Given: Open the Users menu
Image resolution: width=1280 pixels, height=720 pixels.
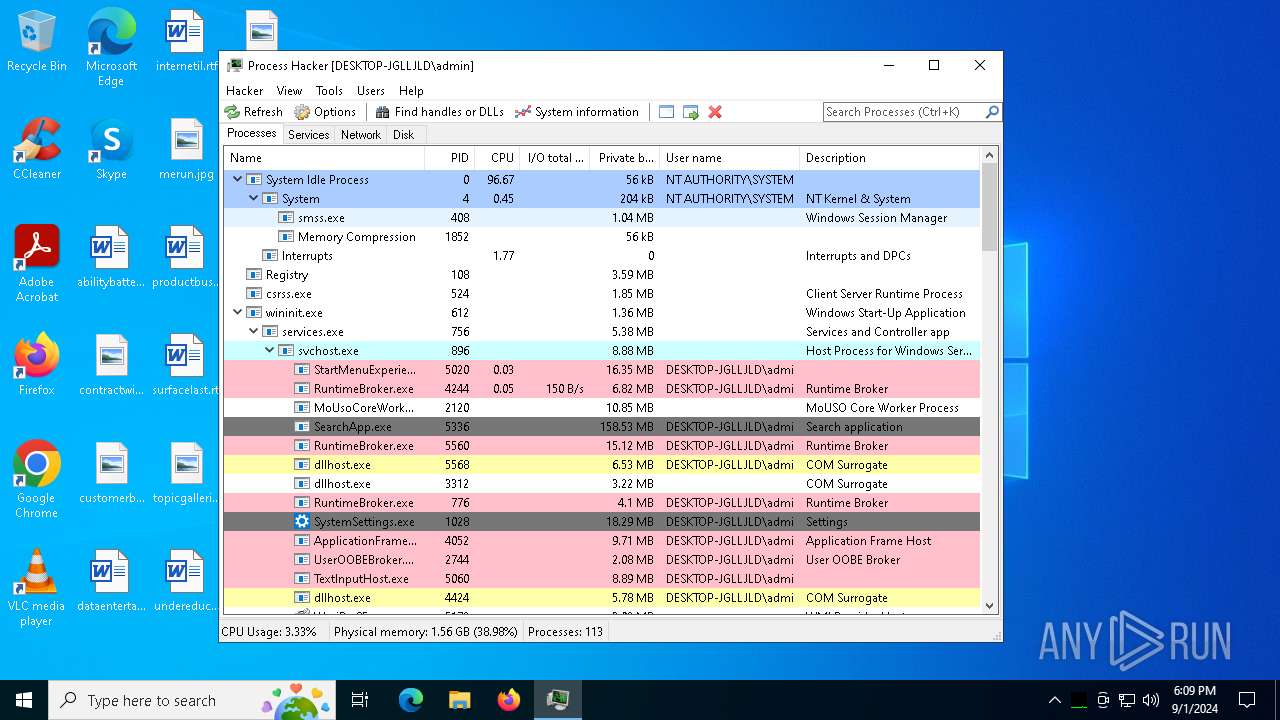Looking at the screenshot, I should pyautogui.click(x=371, y=90).
